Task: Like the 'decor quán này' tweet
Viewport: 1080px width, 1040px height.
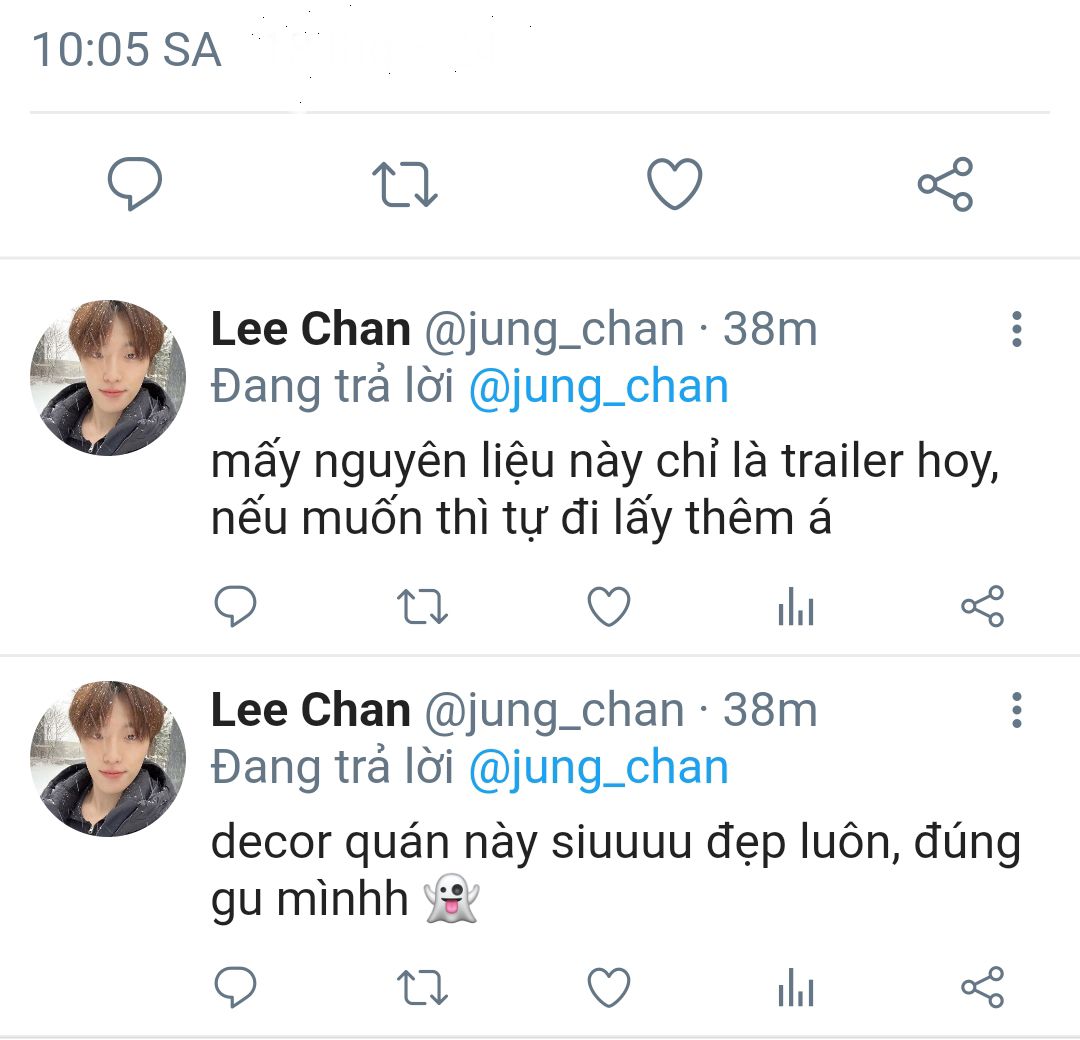Action: [x=609, y=987]
